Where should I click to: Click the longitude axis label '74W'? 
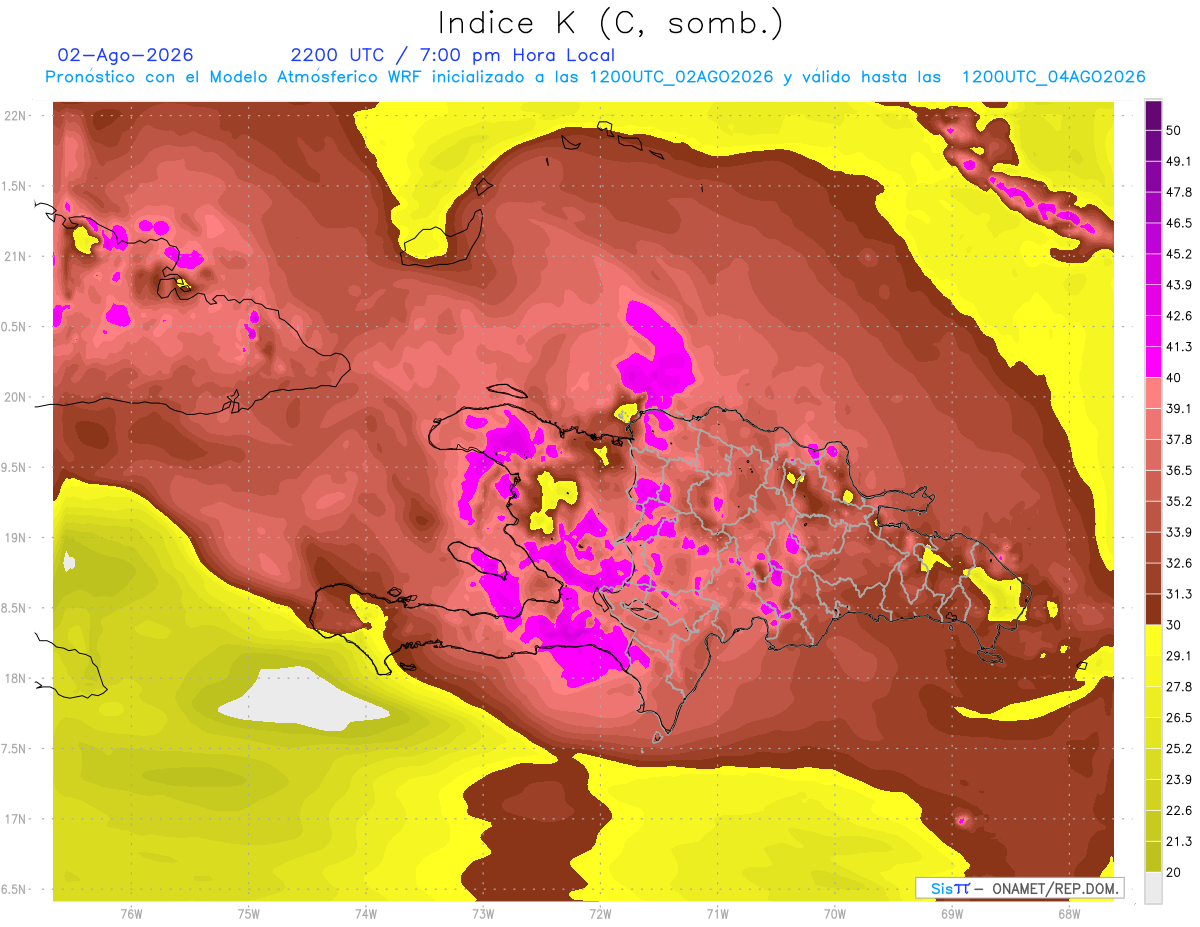tap(365, 914)
